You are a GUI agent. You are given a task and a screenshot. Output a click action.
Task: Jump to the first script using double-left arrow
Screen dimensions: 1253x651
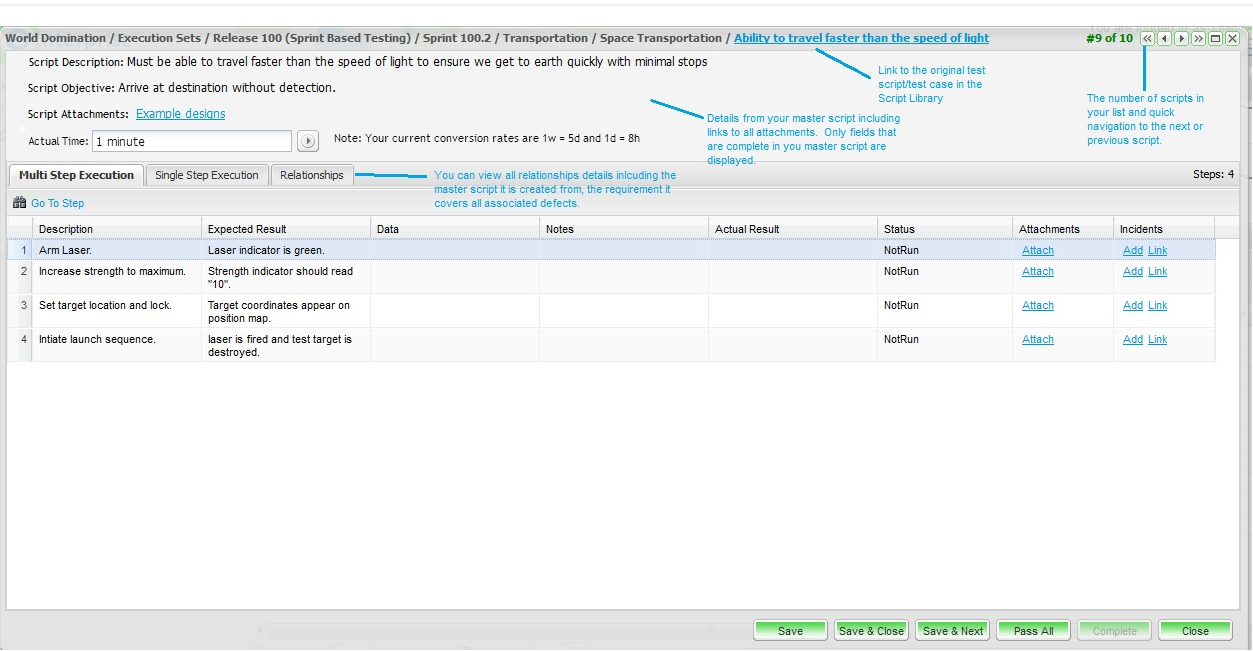(x=1147, y=39)
